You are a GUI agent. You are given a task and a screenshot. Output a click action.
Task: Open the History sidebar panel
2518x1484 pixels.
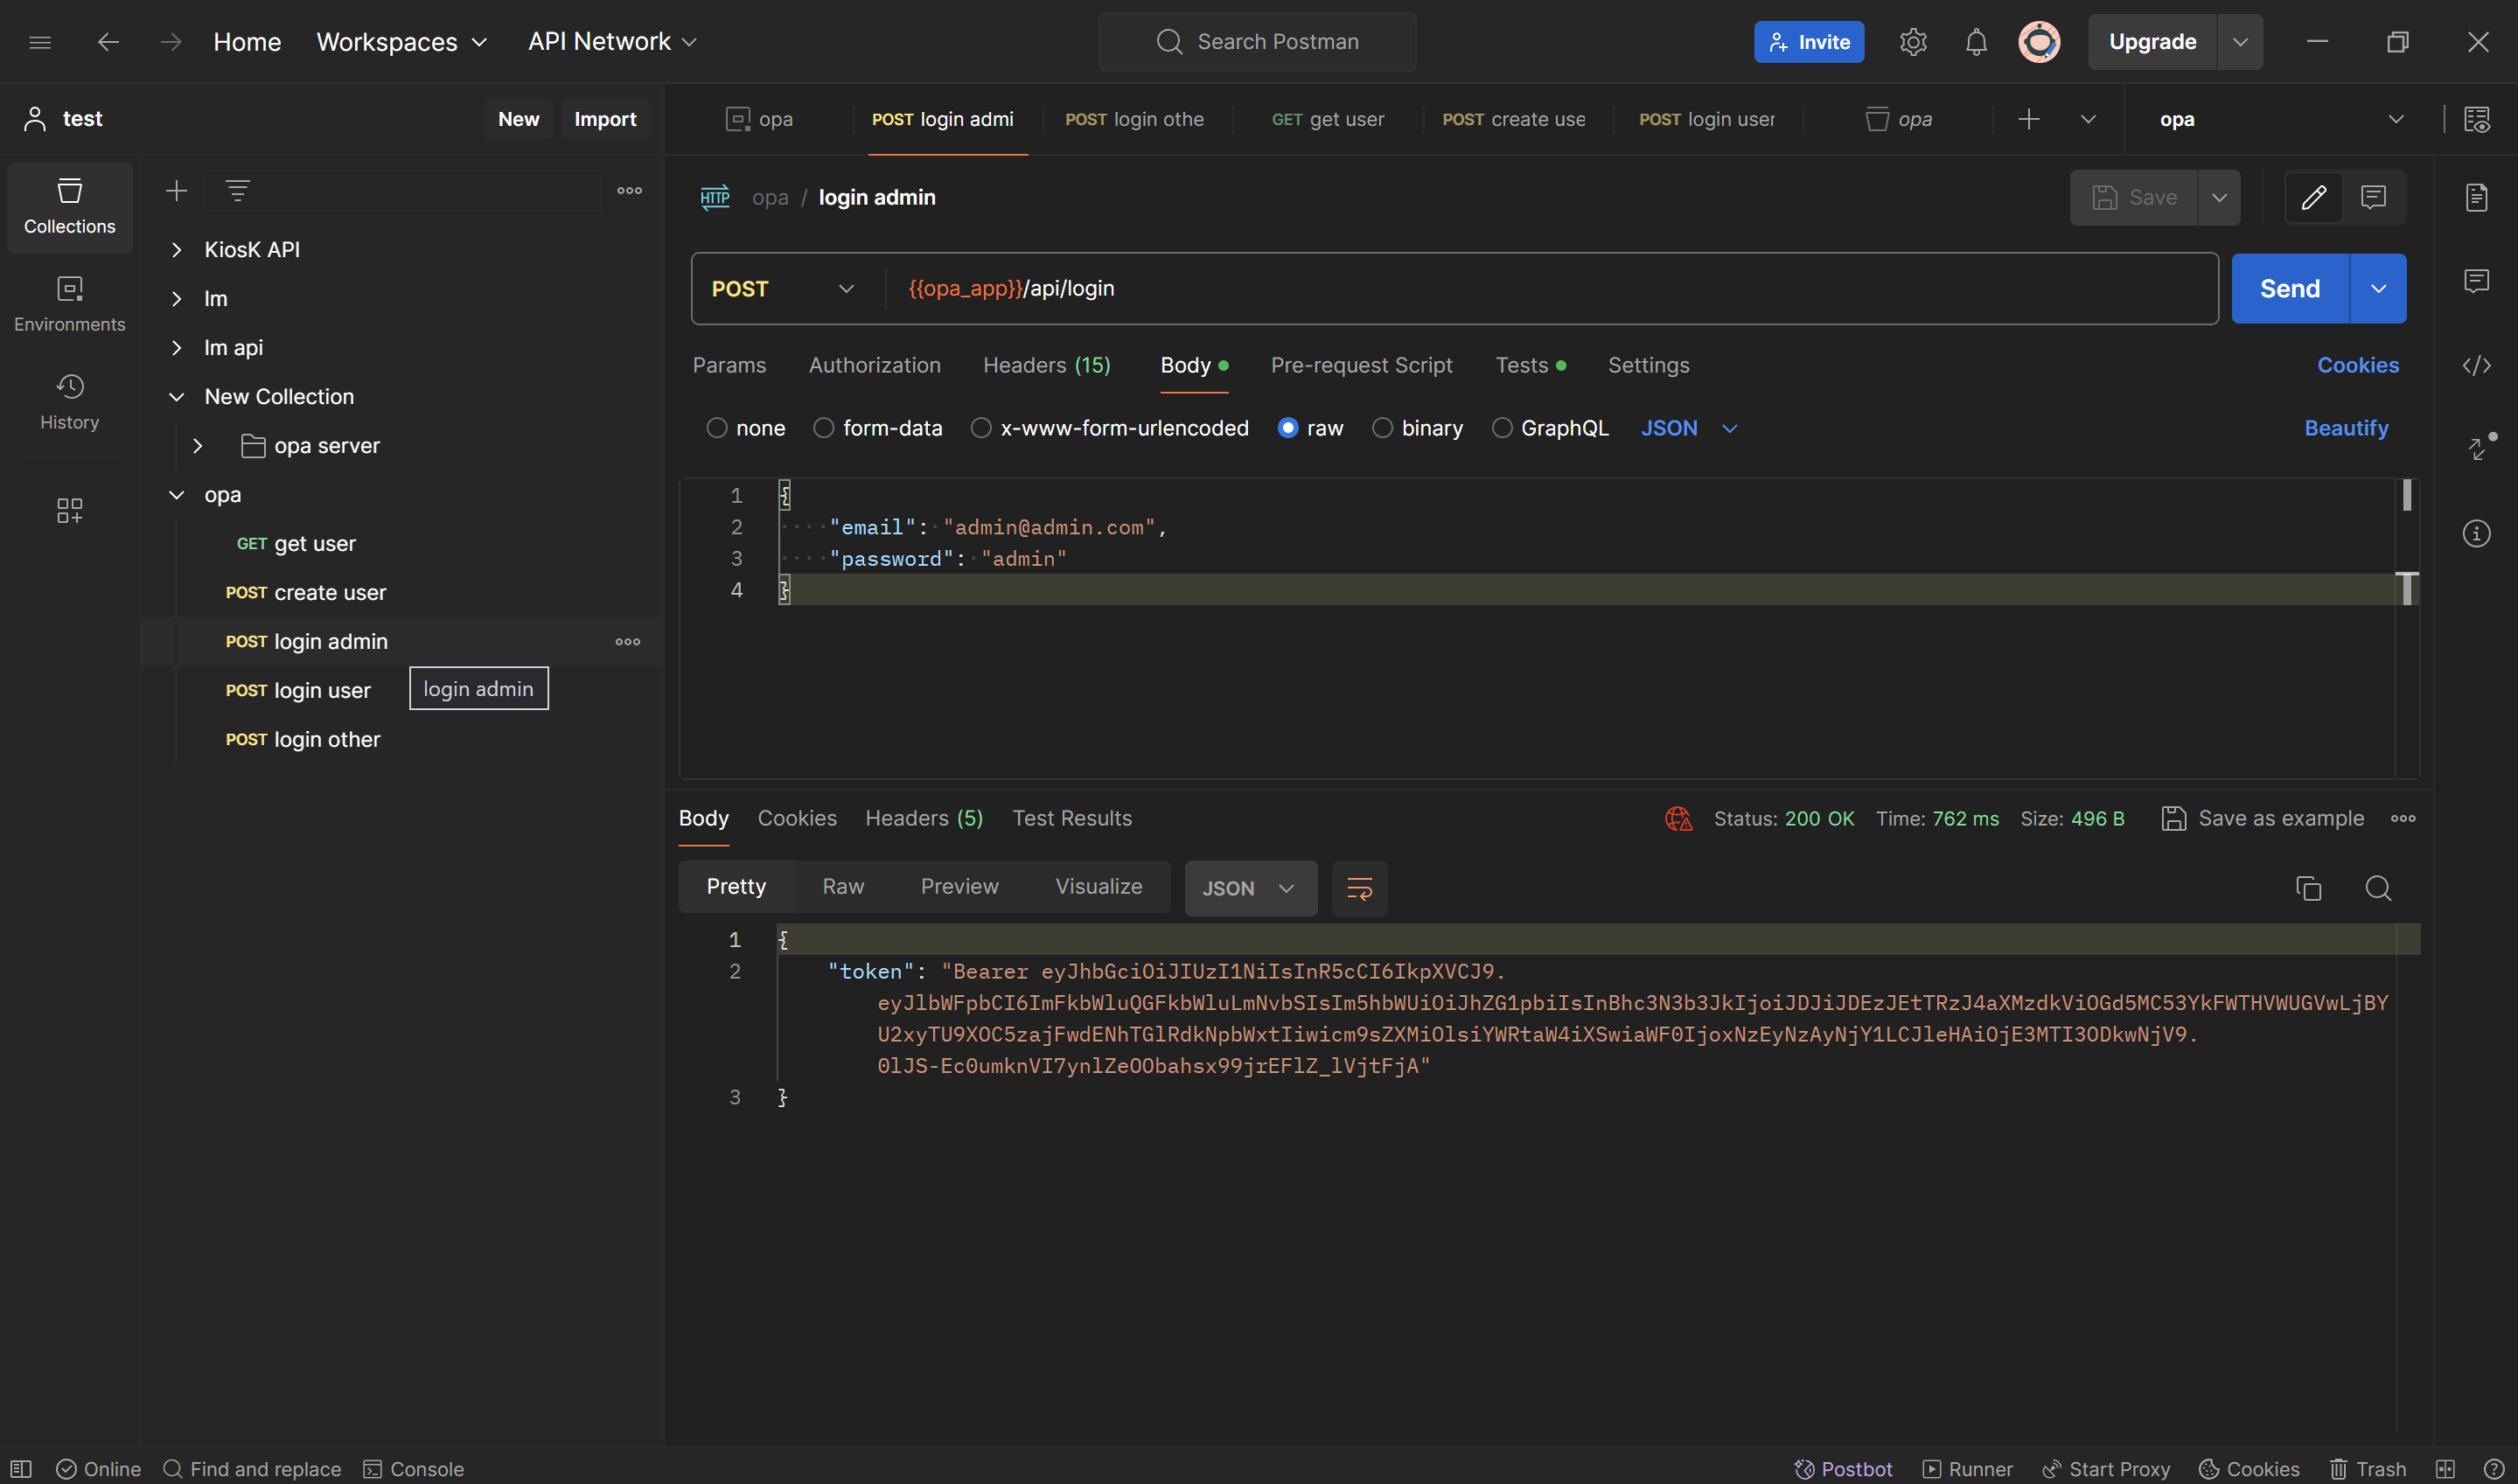[69, 401]
